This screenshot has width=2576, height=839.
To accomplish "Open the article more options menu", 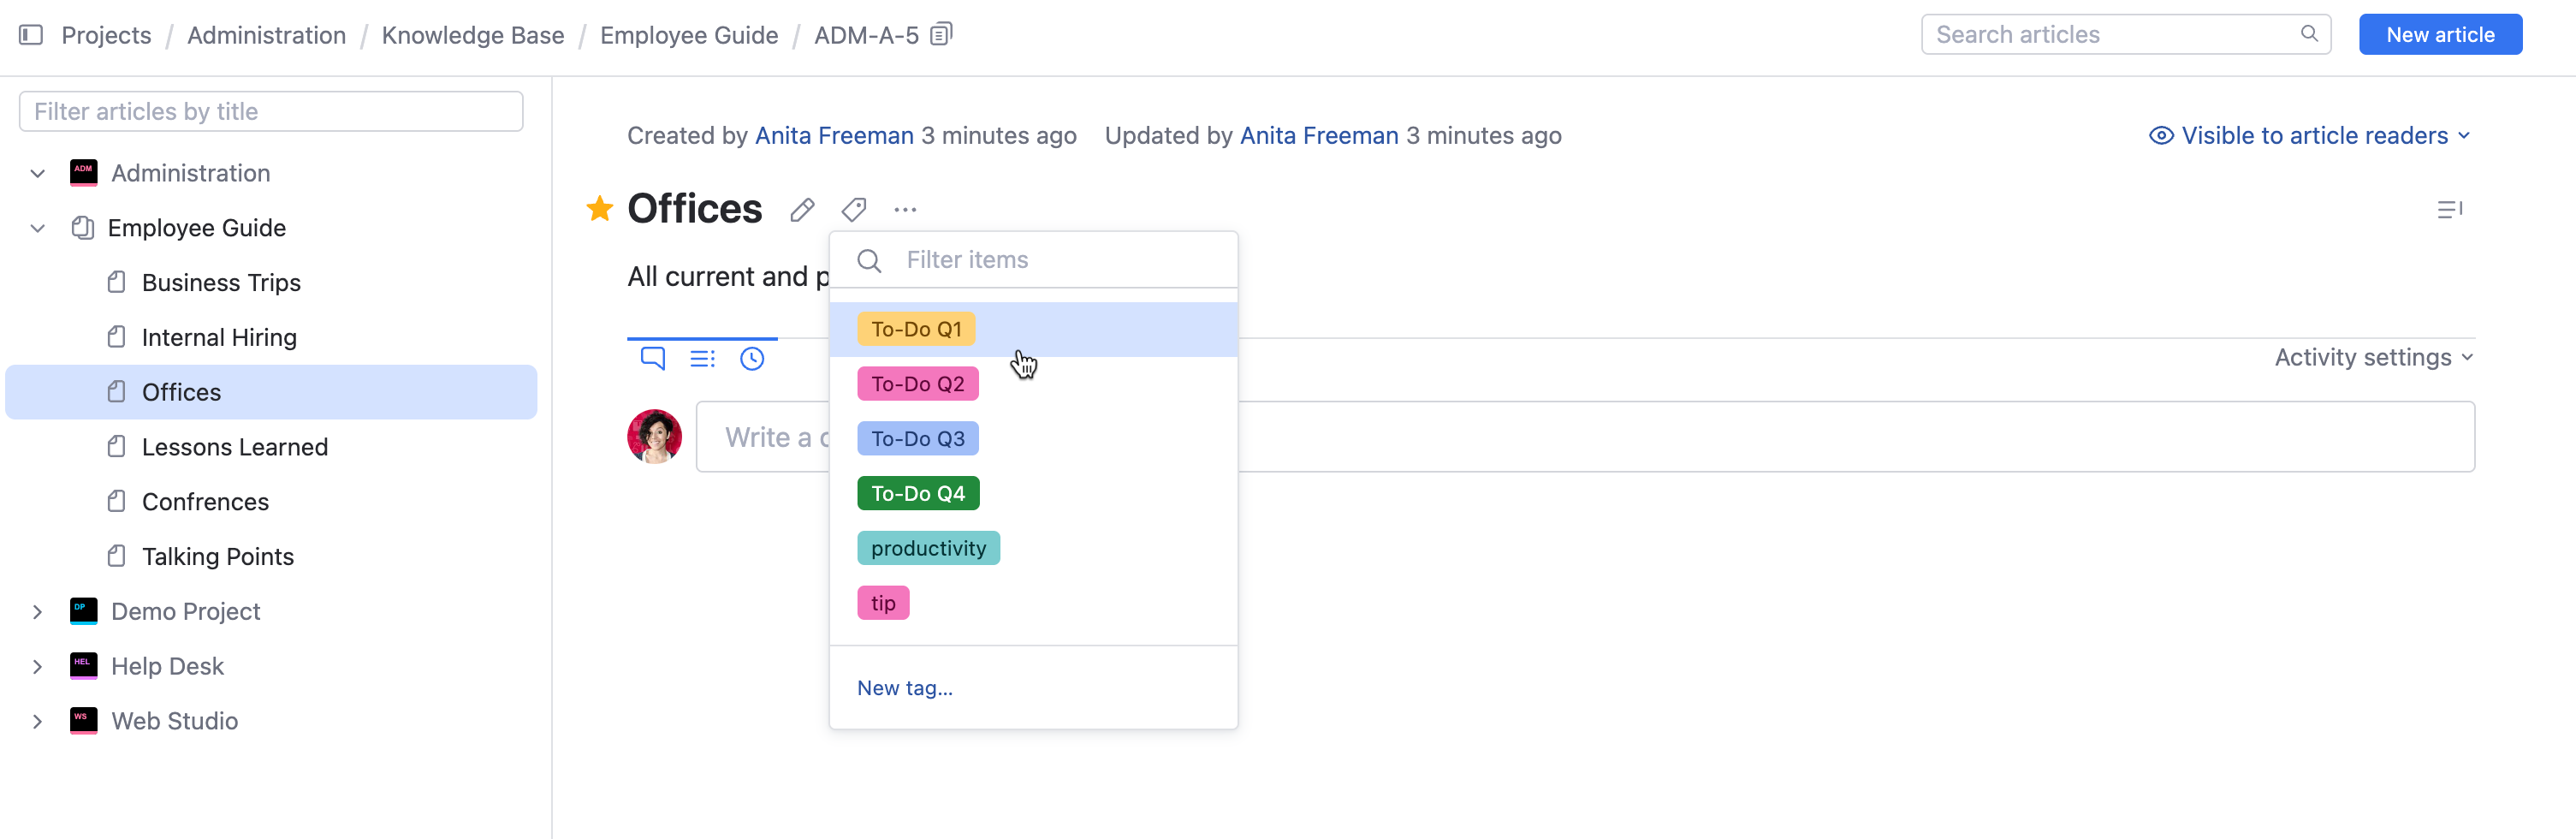I will (905, 209).
